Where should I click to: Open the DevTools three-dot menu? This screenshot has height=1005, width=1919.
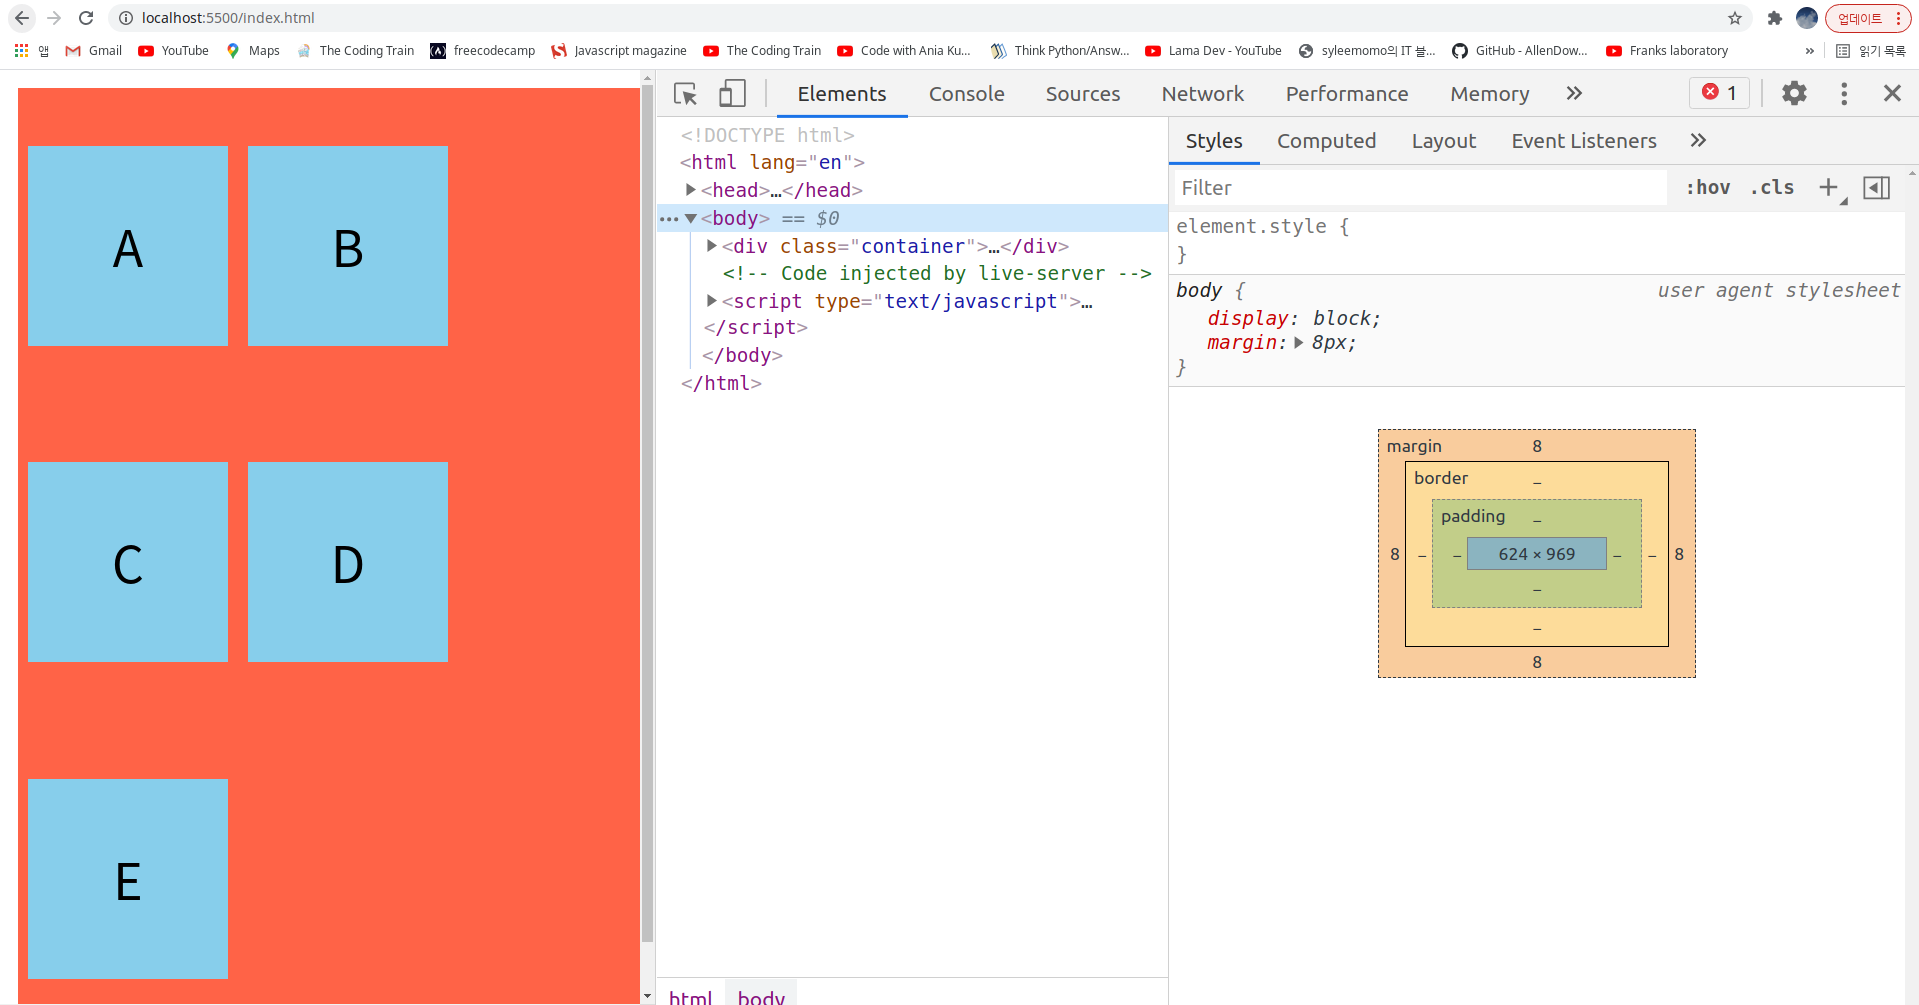[x=1844, y=93]
